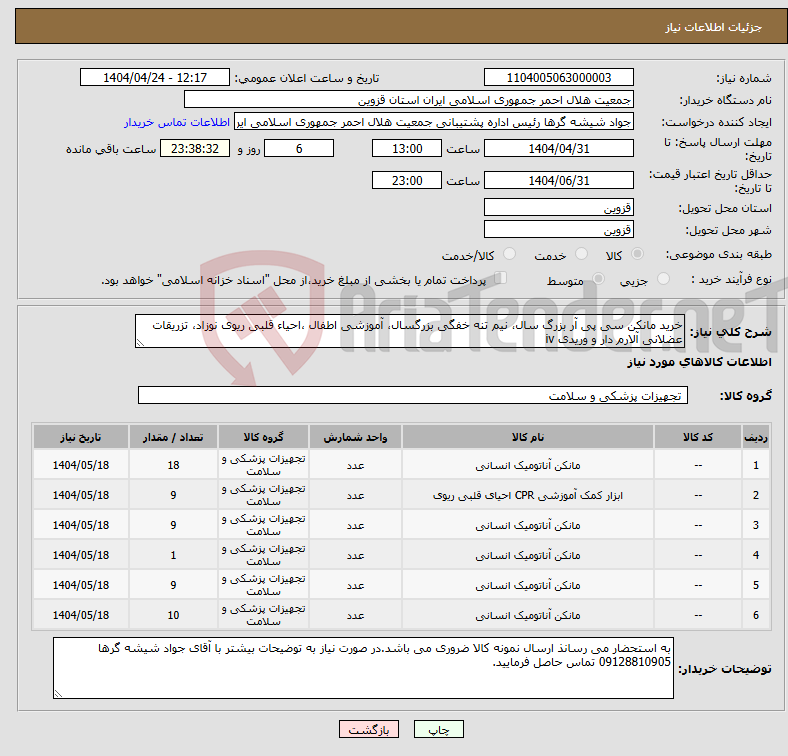Viewport: 788px width, 756px height.
Task: Click quantity 10 in row 6
Action: [x=173, y=615]
